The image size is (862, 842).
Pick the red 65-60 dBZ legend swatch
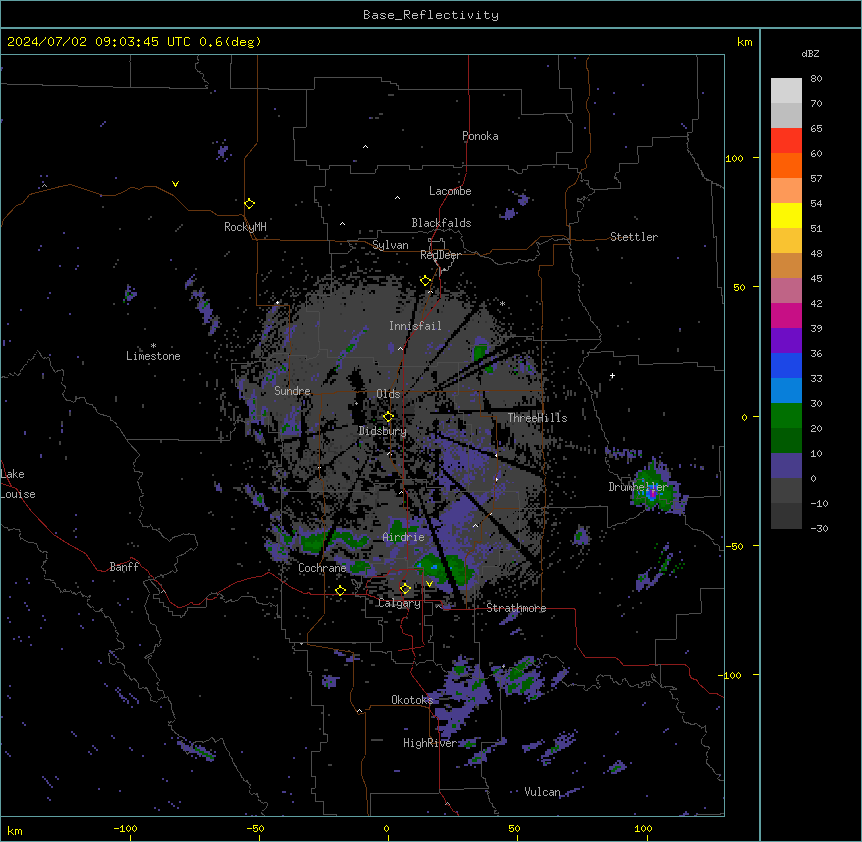coord(786,141)
